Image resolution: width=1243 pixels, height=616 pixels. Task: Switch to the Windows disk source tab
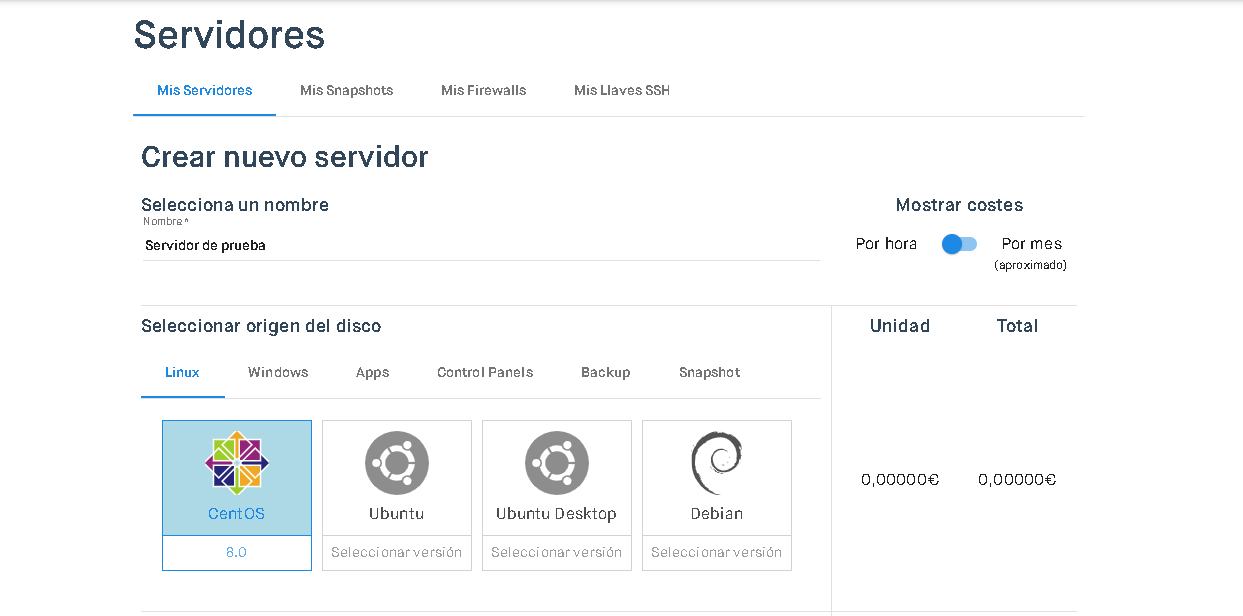click(x=278, y=372)
